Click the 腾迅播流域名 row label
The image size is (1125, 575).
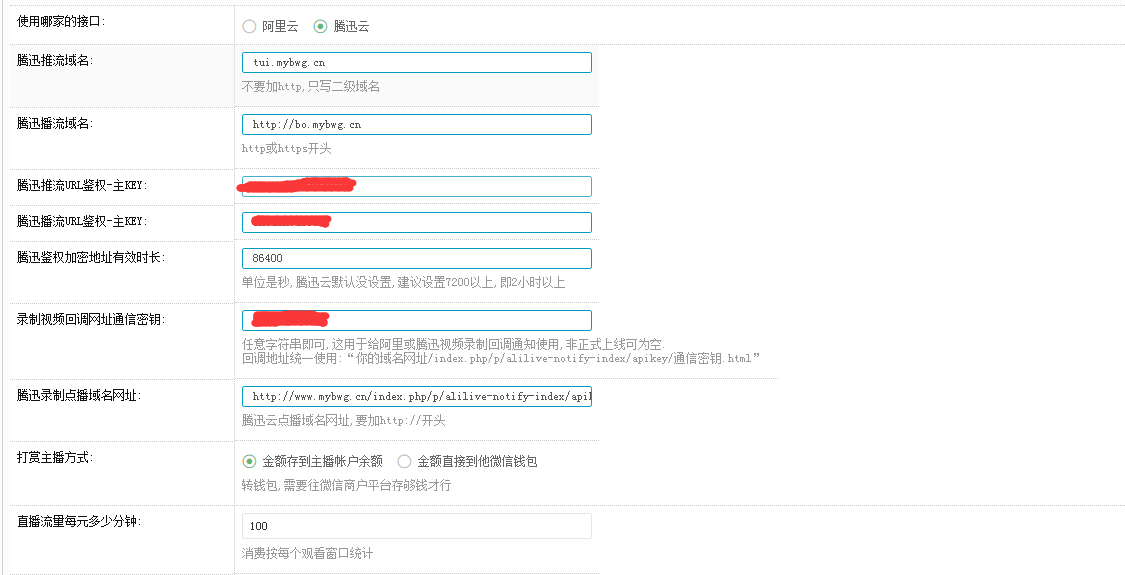pyautogui.click(x=55, y=123)
